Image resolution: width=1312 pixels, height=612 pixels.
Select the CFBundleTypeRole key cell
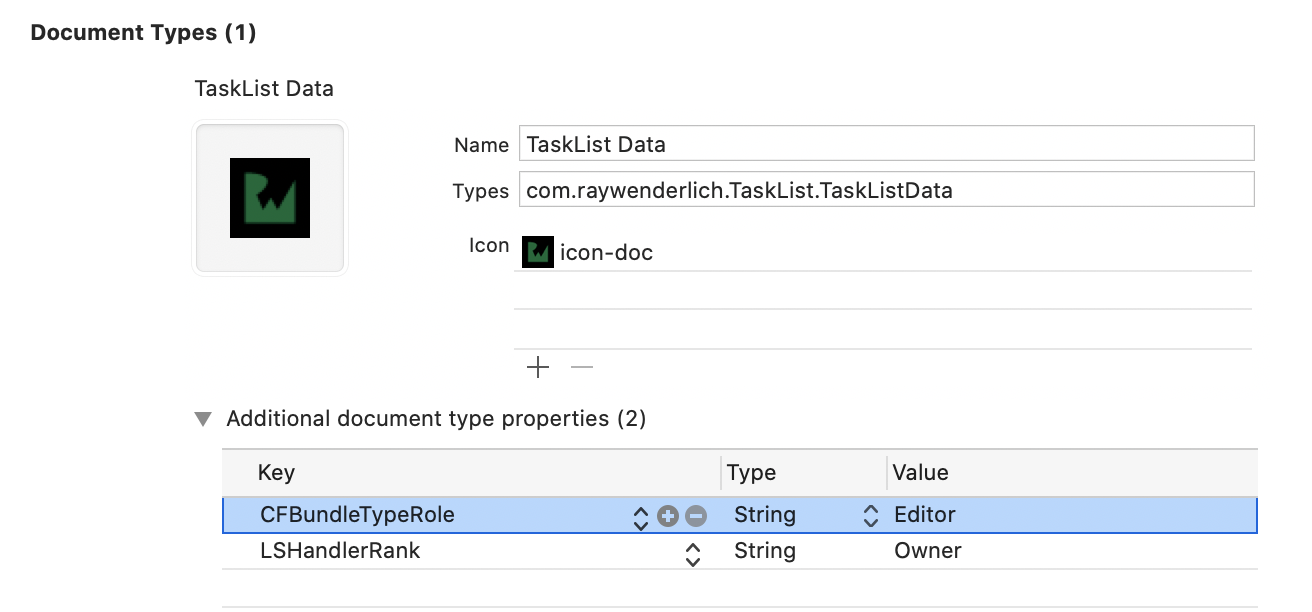pos(358,515)
